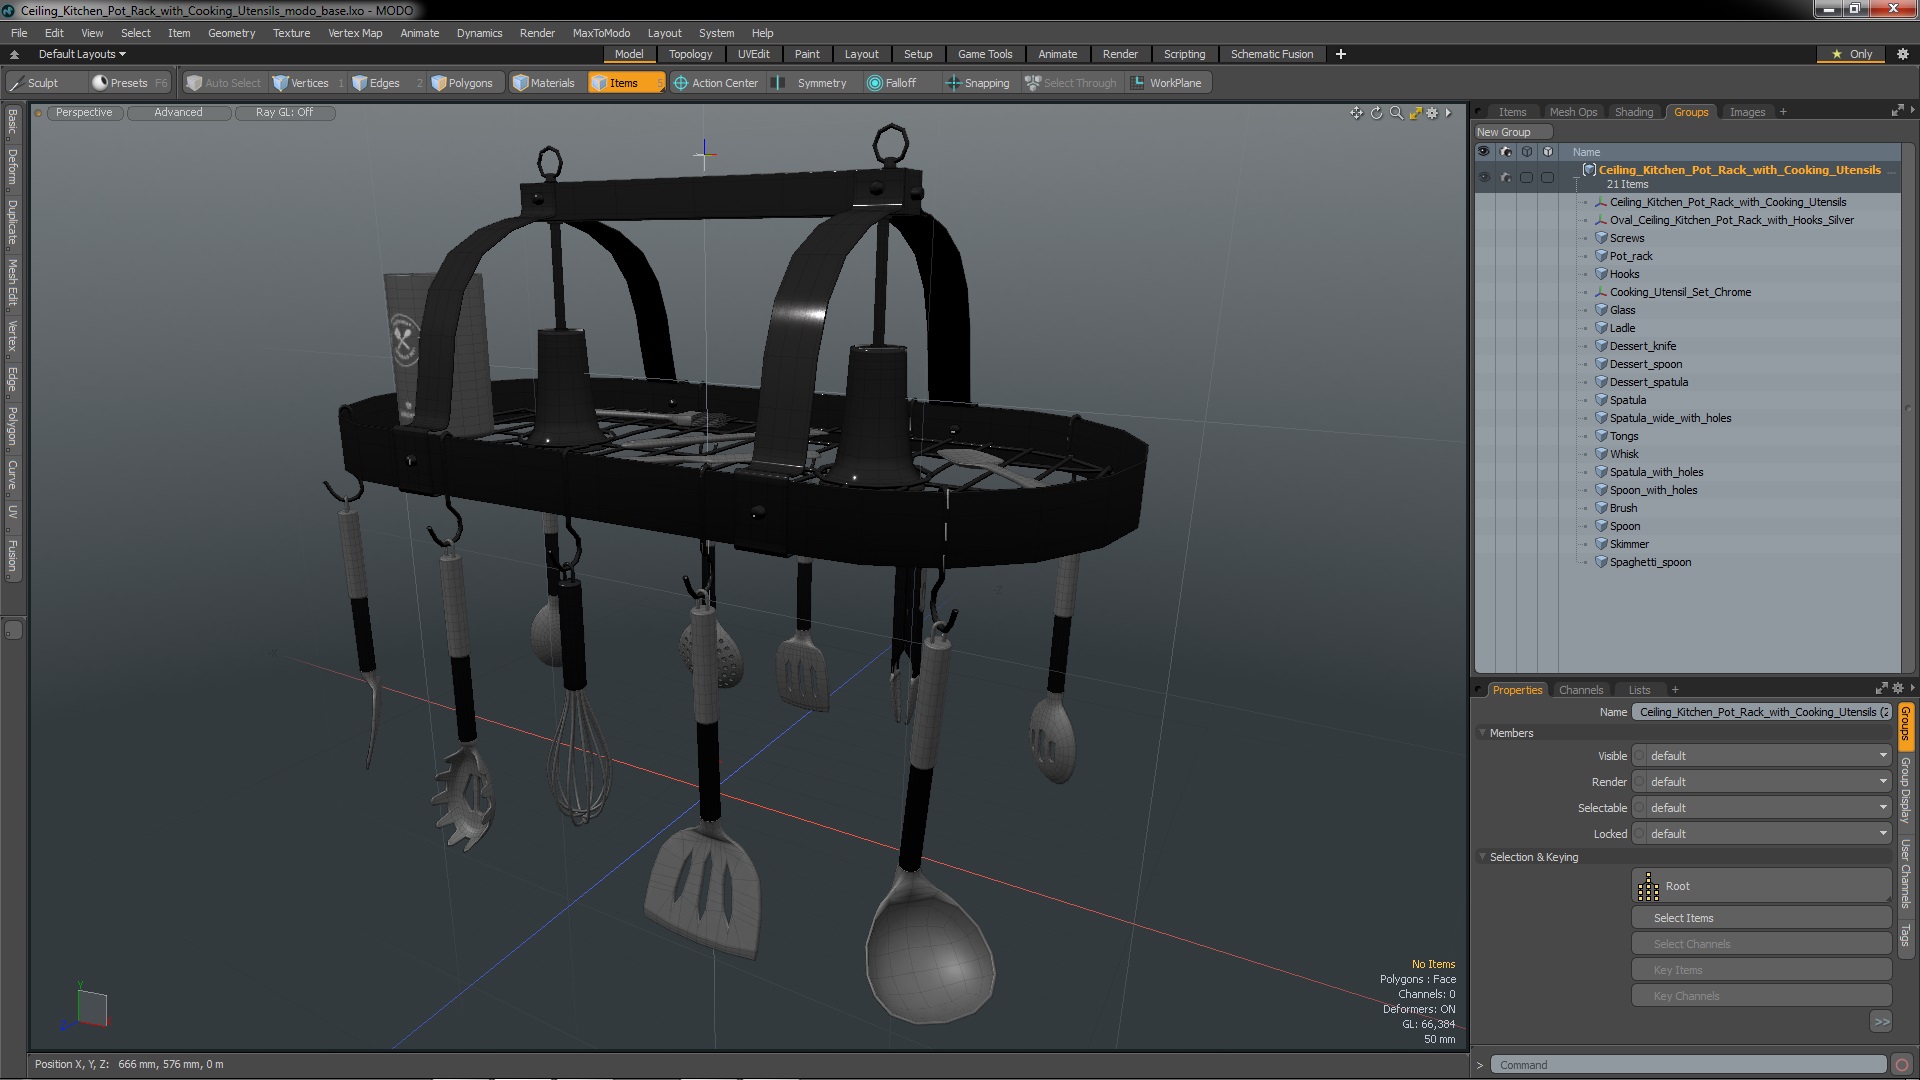Image resolution: width=1920 pixels, height=1080 pixels.
Task: Click the Command input field
Action: (1687, 1065)
